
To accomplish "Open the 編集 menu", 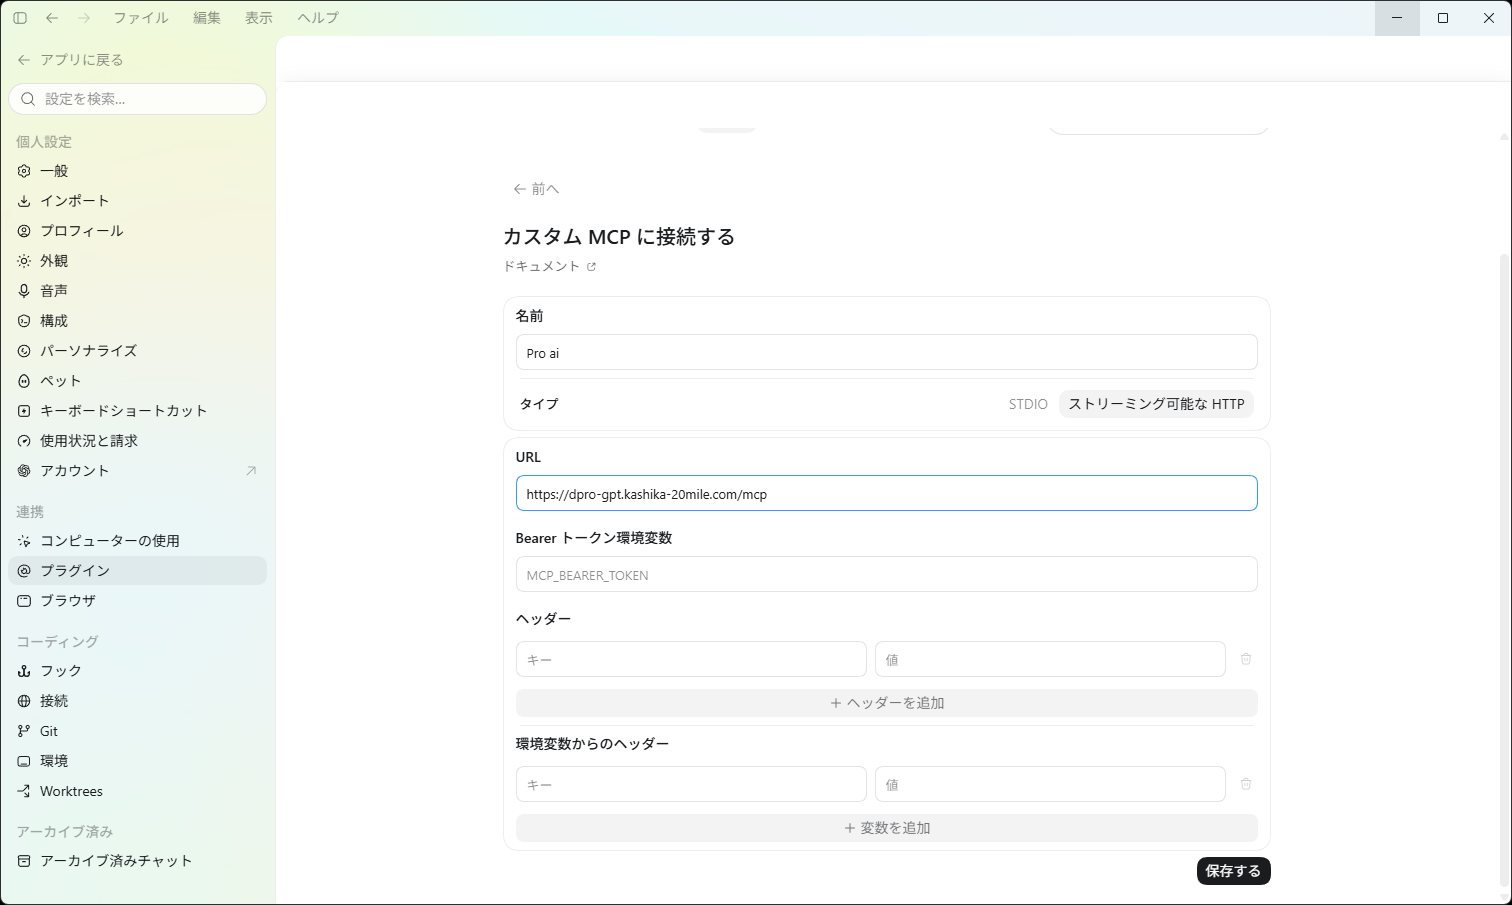I will pyautogui.click(x=207, y=18).
